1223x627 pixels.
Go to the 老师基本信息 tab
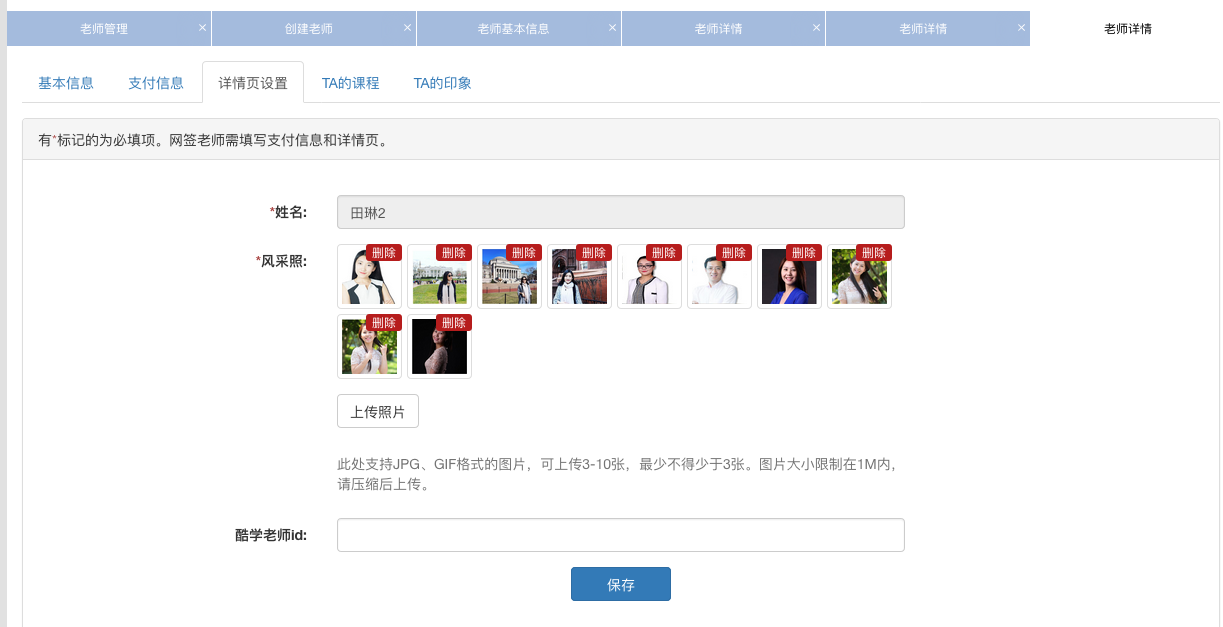pos(514,29)
